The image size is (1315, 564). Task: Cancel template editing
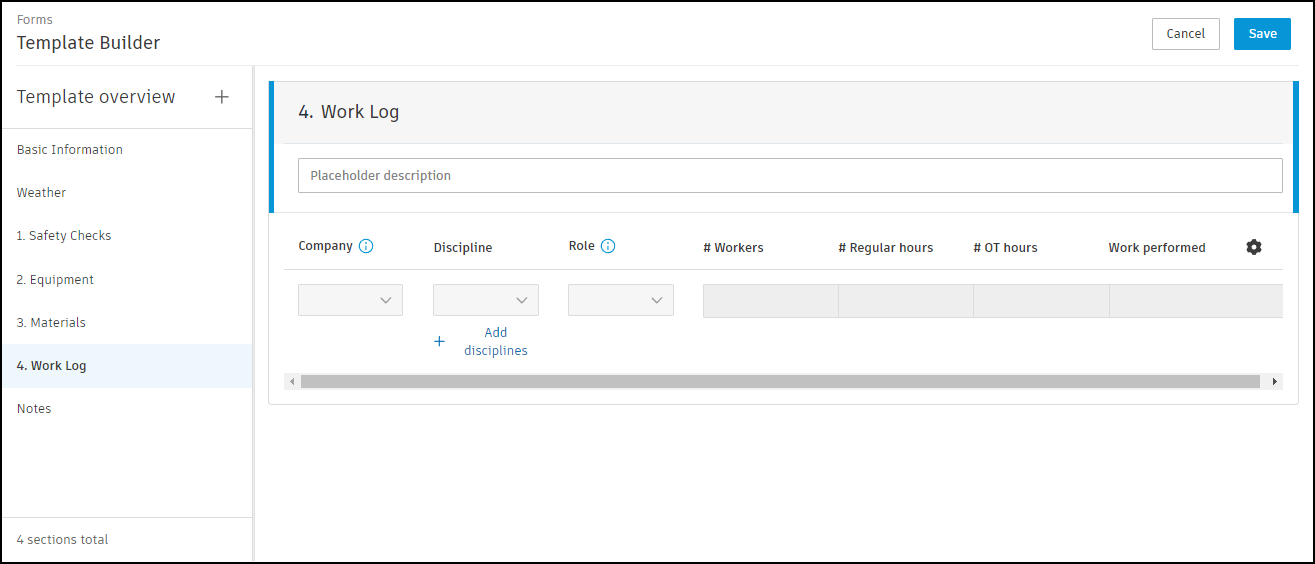(1185, 34)
